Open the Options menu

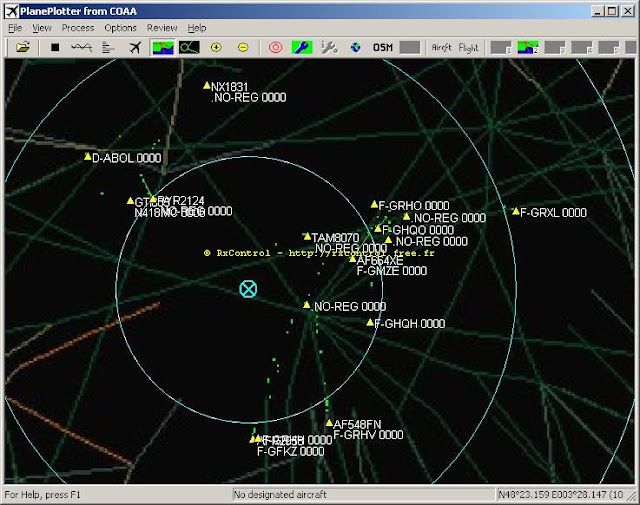[x=120, y=28]
